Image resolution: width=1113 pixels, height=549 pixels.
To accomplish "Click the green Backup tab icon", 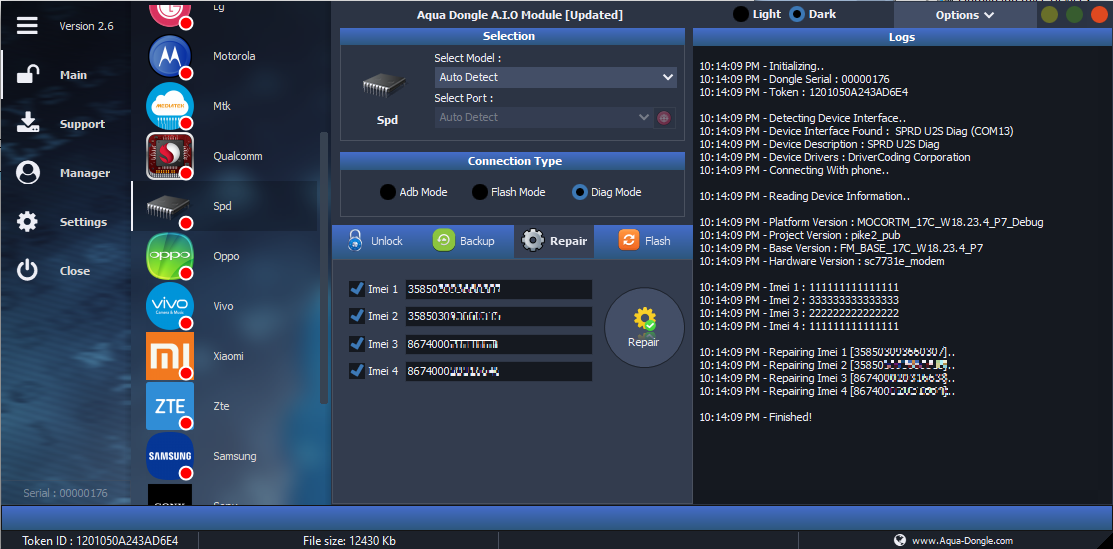I will (444, 241).
